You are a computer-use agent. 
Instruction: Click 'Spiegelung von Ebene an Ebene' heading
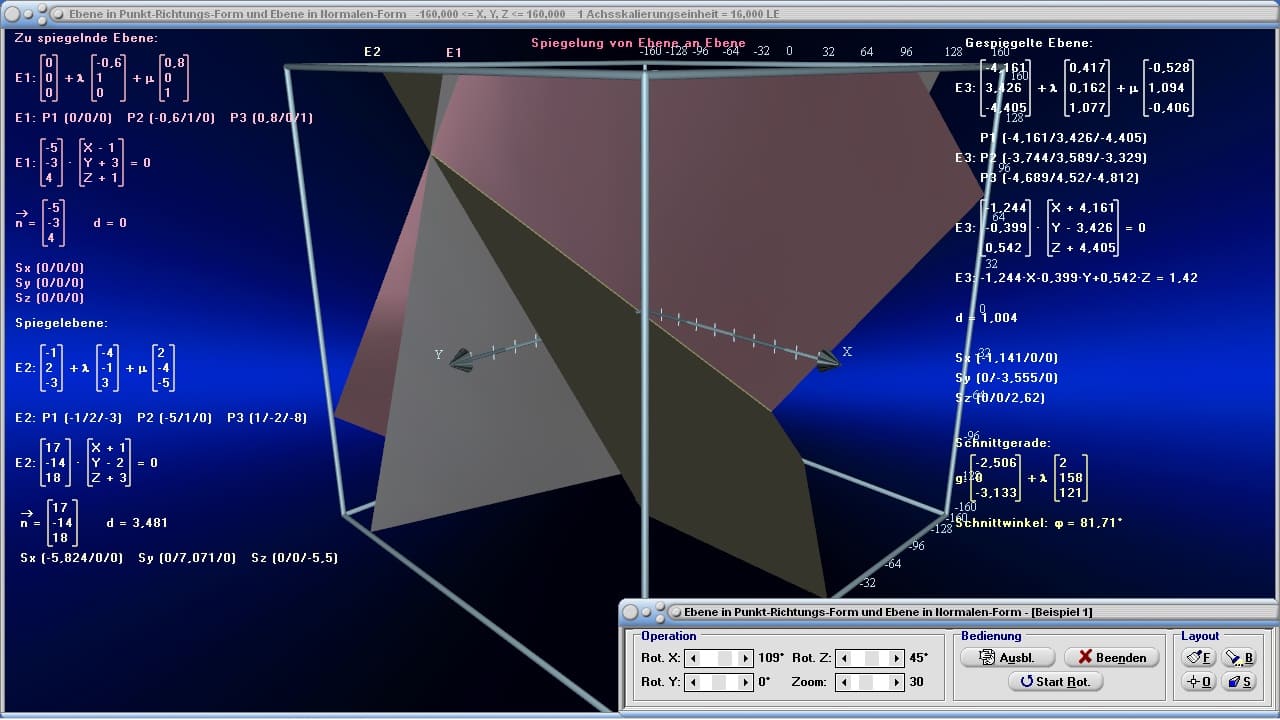(638, 43)
